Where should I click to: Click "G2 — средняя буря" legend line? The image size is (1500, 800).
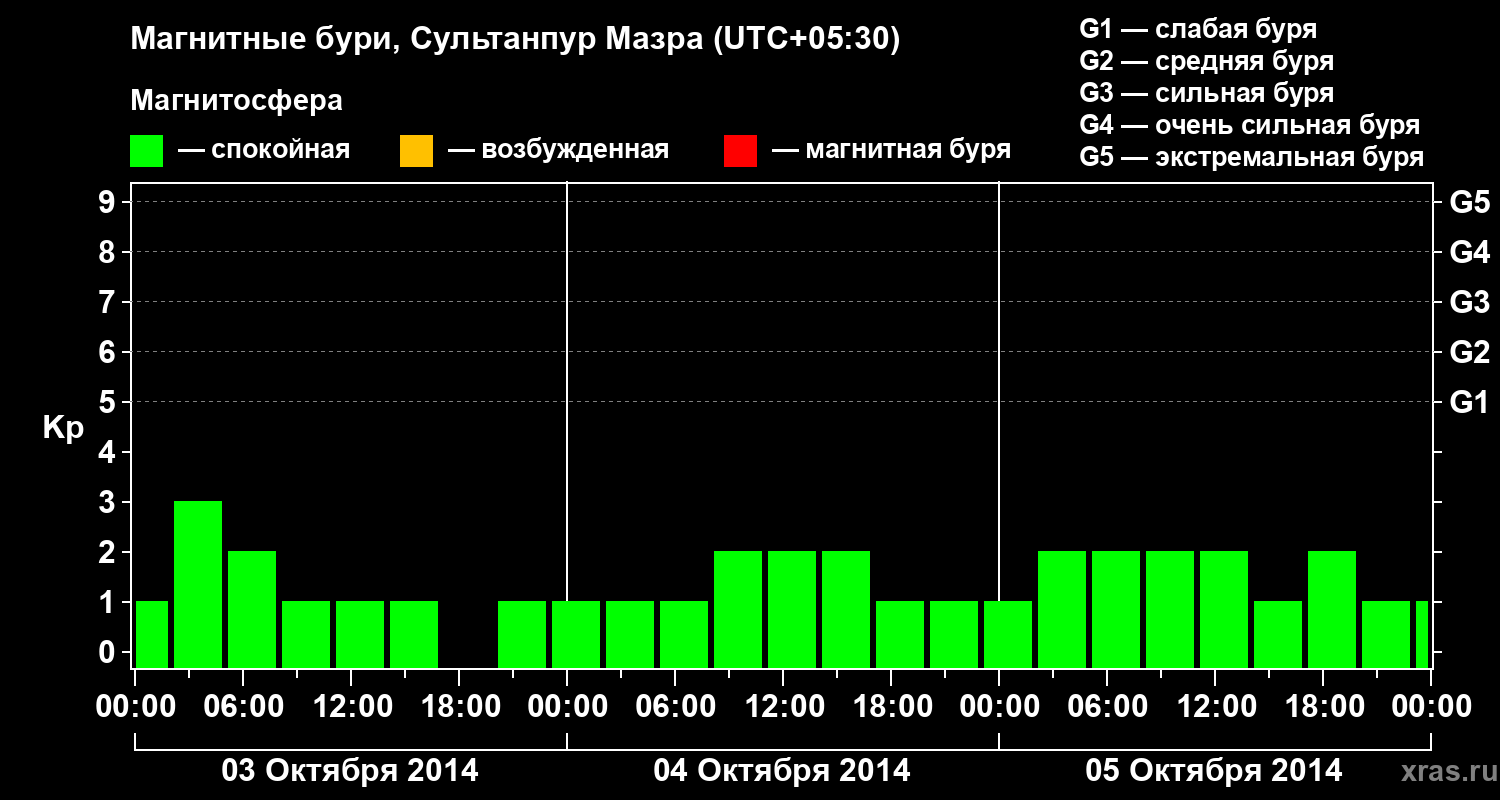(1206, 61)
